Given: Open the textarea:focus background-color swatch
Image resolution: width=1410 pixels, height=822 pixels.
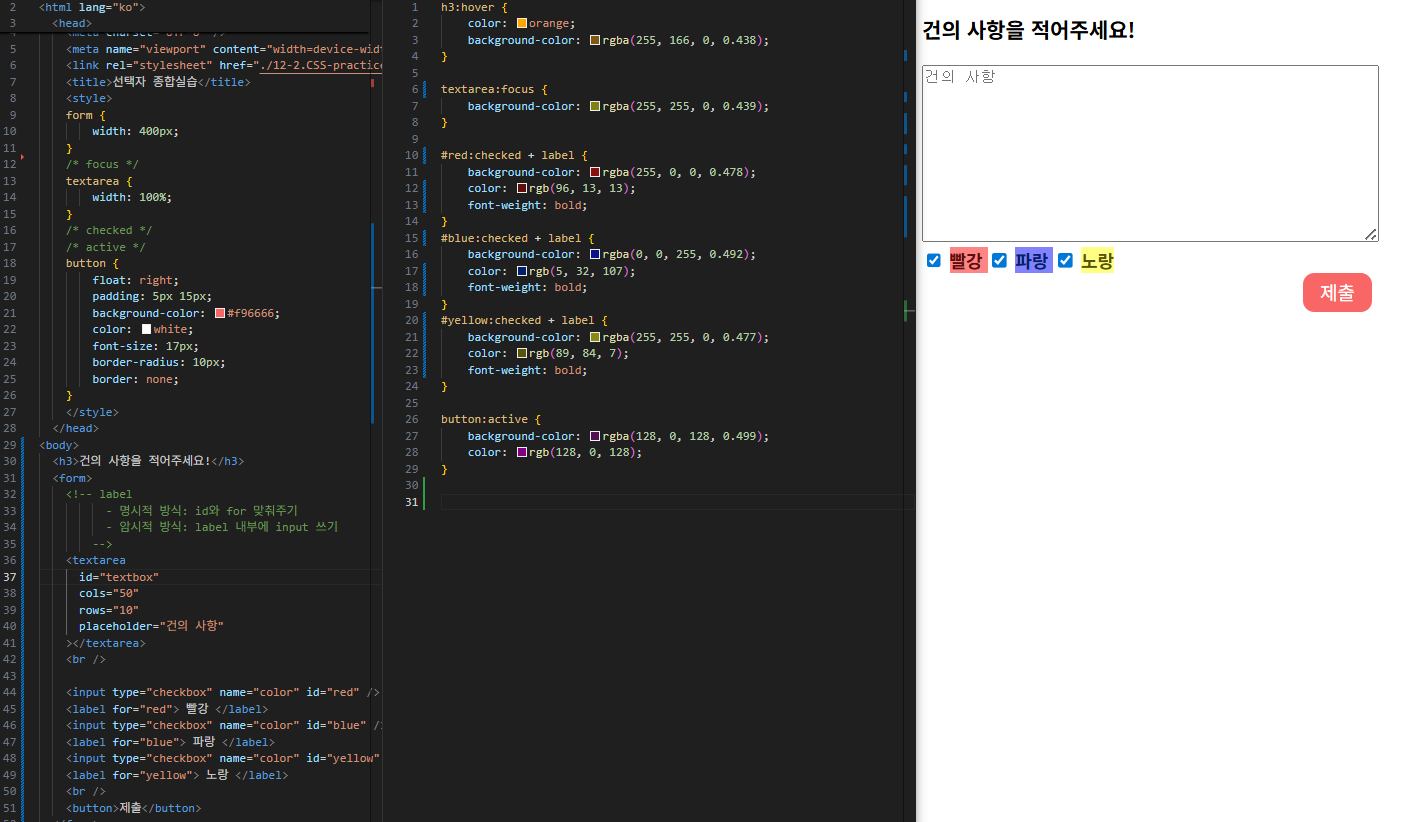Looking at the screenshot, I should tap(595, 106).
